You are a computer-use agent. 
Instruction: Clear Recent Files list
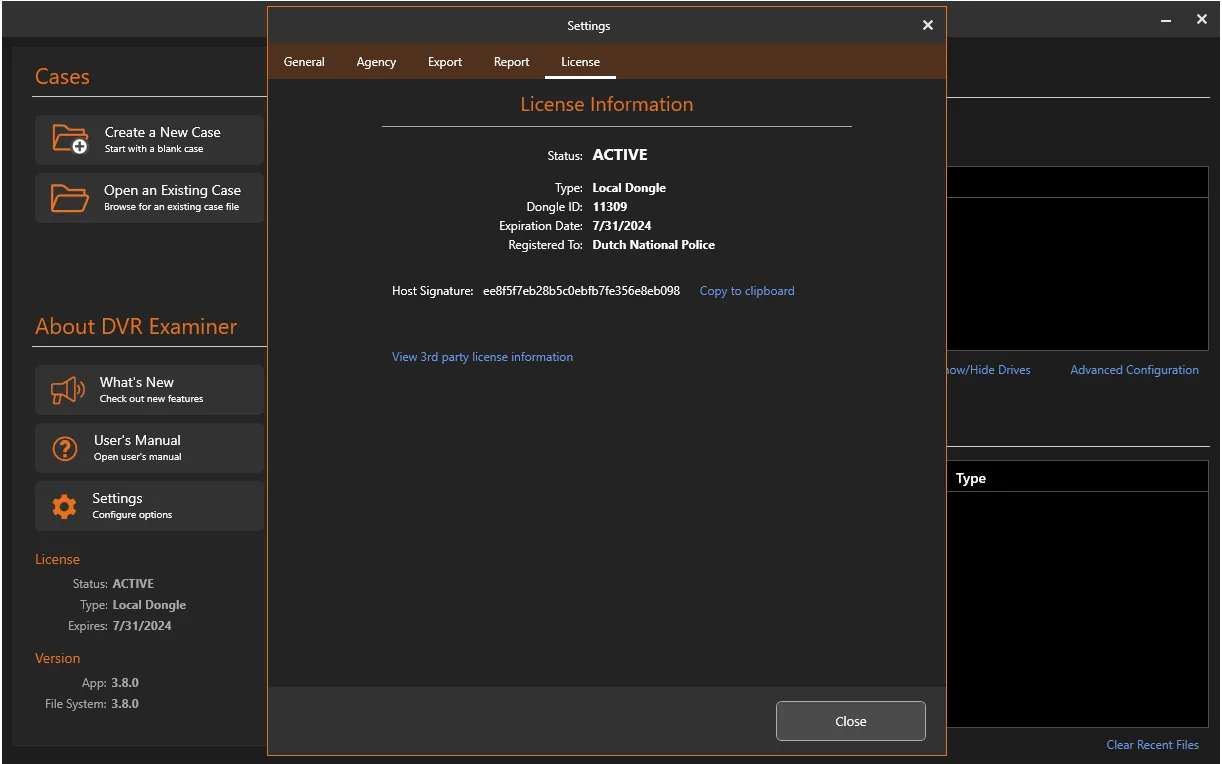point(1152,745)
